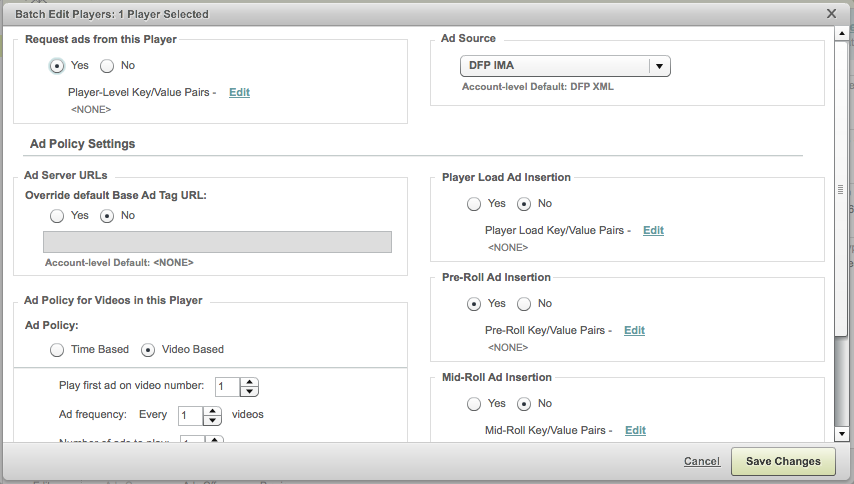The width and height of the screenshot is (854, 484).
Task: Decrease Play first ad on video number
Action: pyautogui.click(x=249, y=392)
